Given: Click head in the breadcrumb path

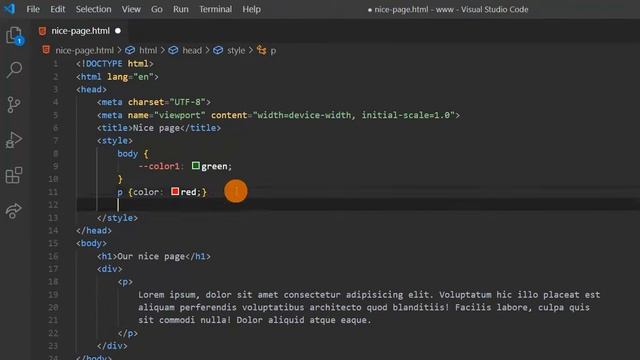Looking at the screenshot, I should tap(192, 50).
